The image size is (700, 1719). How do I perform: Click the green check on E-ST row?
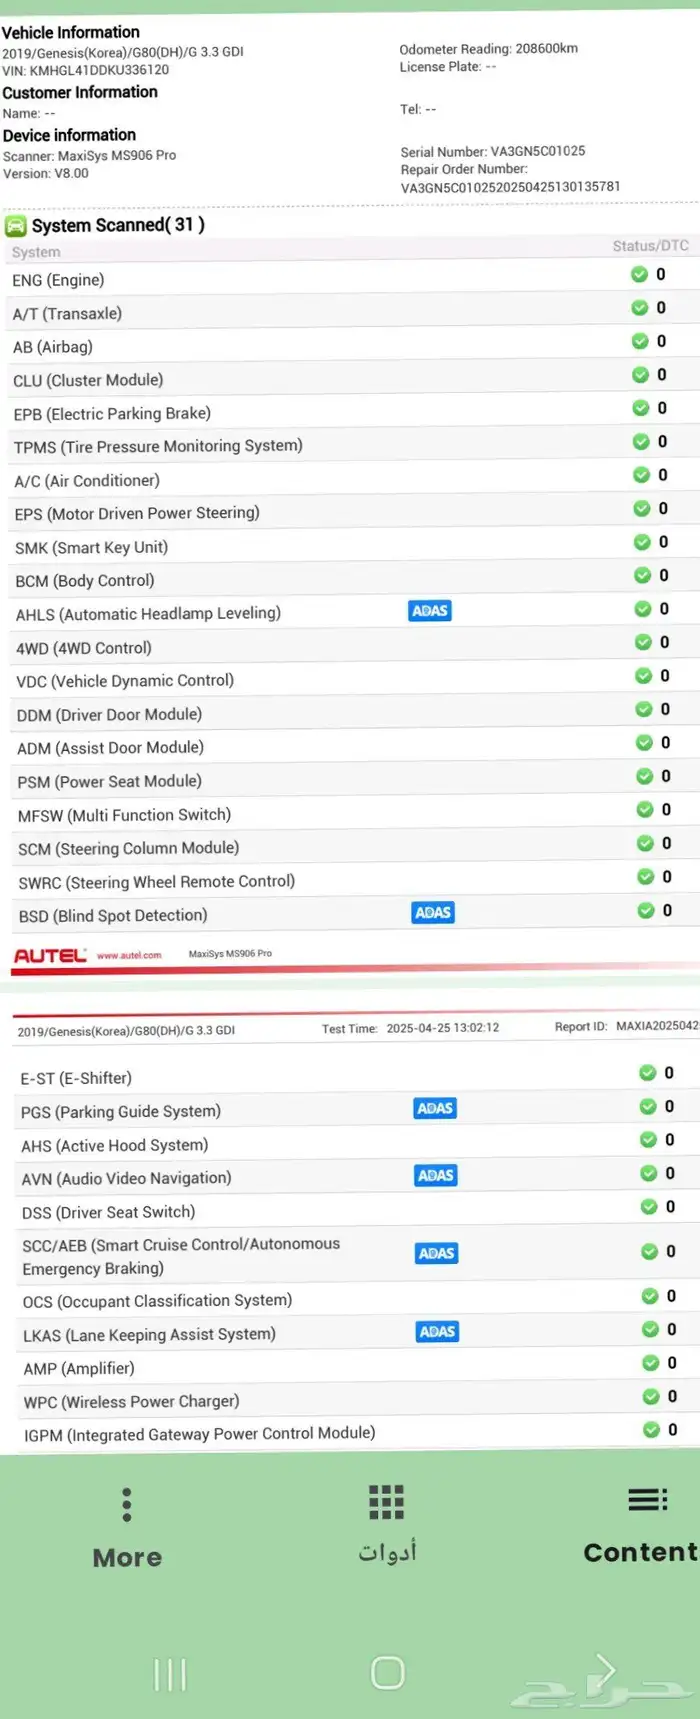[x=648, y=1073]
